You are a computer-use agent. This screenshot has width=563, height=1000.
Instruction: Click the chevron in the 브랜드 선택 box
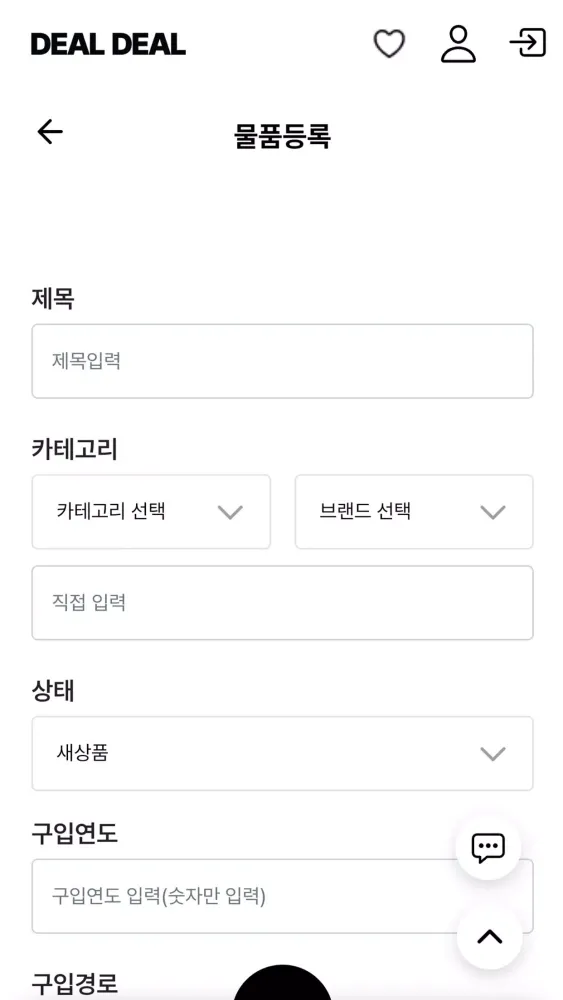tap(493, 512)
